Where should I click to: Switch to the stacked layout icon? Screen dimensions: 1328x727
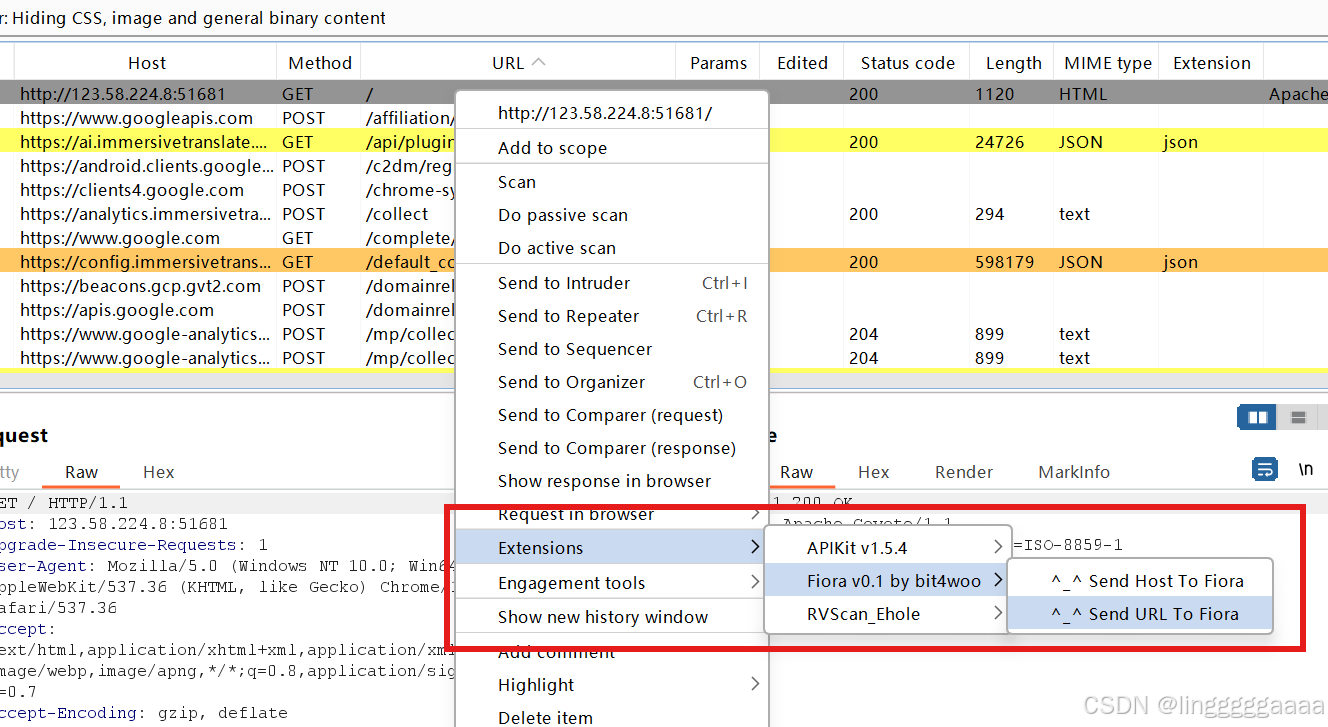pos(1298,417)
